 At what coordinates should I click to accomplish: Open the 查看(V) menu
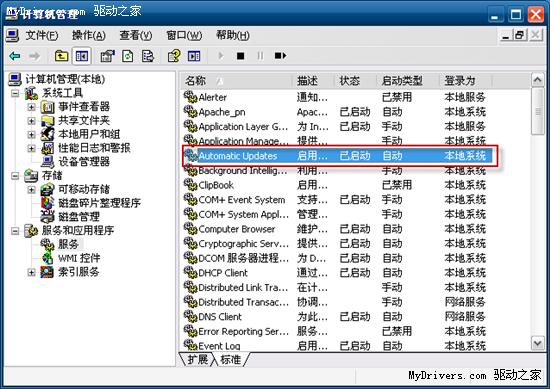click(x=136, y=35)
